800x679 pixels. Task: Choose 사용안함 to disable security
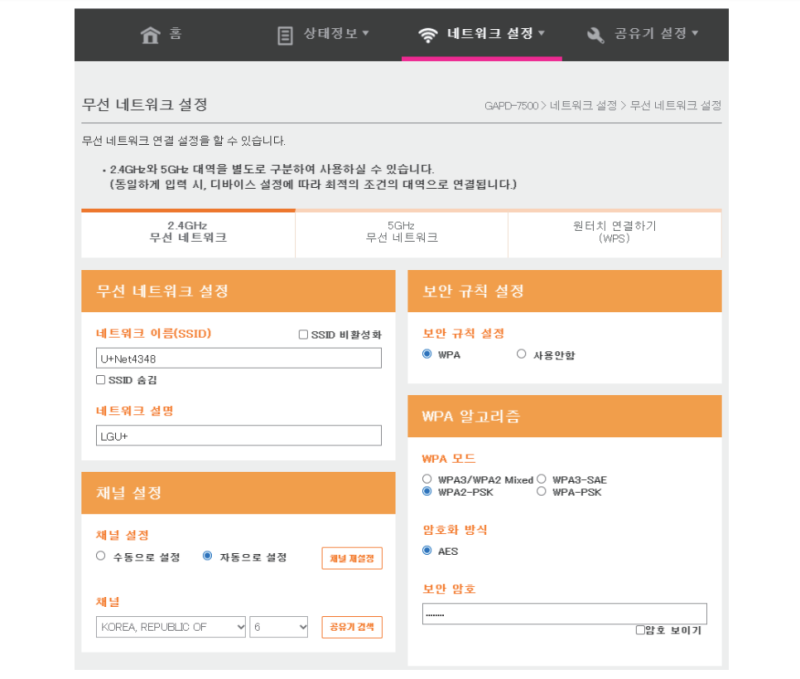521,354
